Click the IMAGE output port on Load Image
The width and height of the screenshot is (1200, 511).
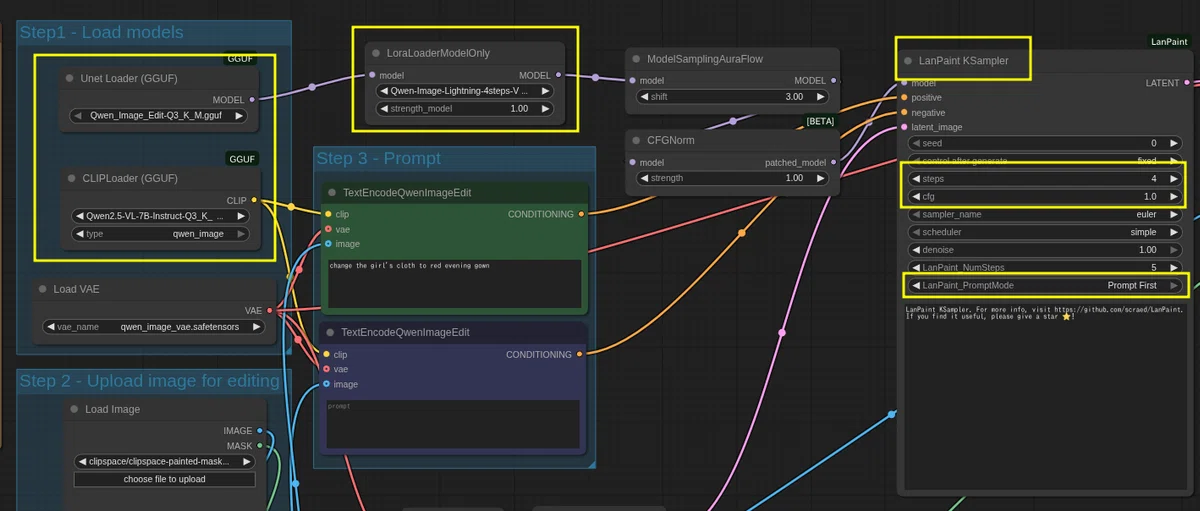[260, 431]
